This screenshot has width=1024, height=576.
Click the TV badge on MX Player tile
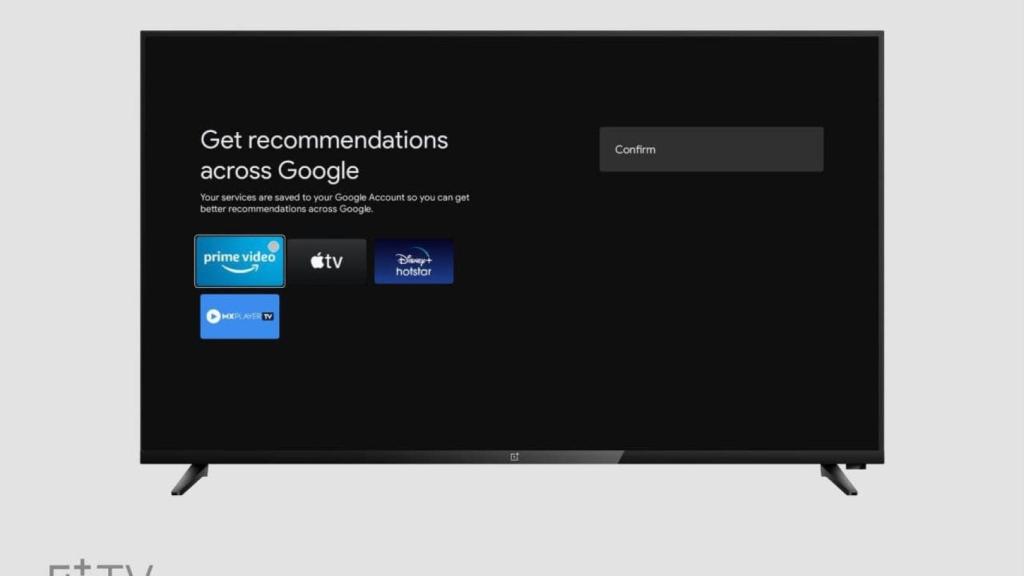(x=267, y=316)
